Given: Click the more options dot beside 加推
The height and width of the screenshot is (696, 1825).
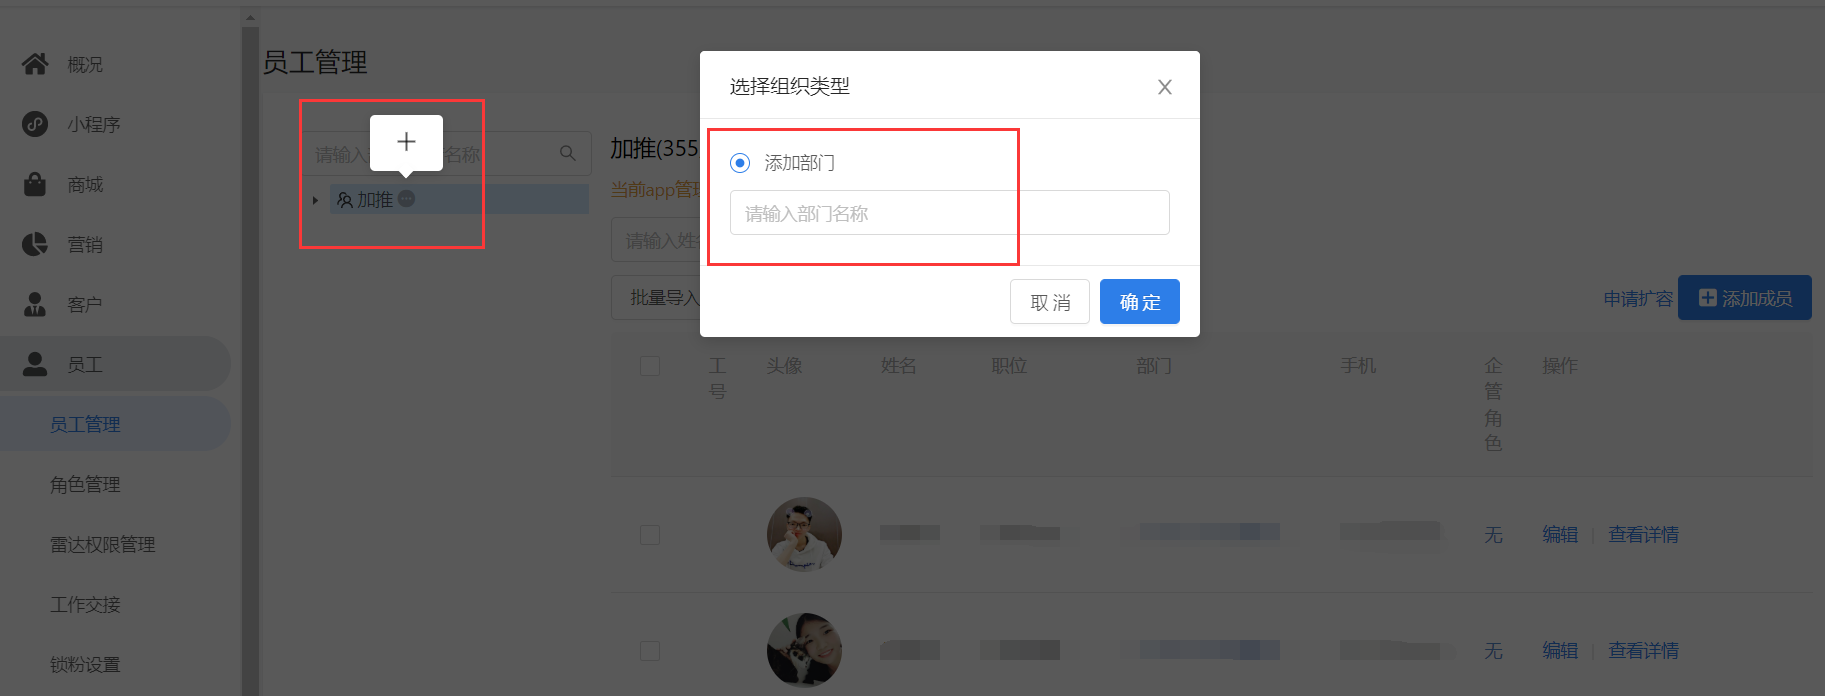Looking at the screenshot, I should point(406,199).
